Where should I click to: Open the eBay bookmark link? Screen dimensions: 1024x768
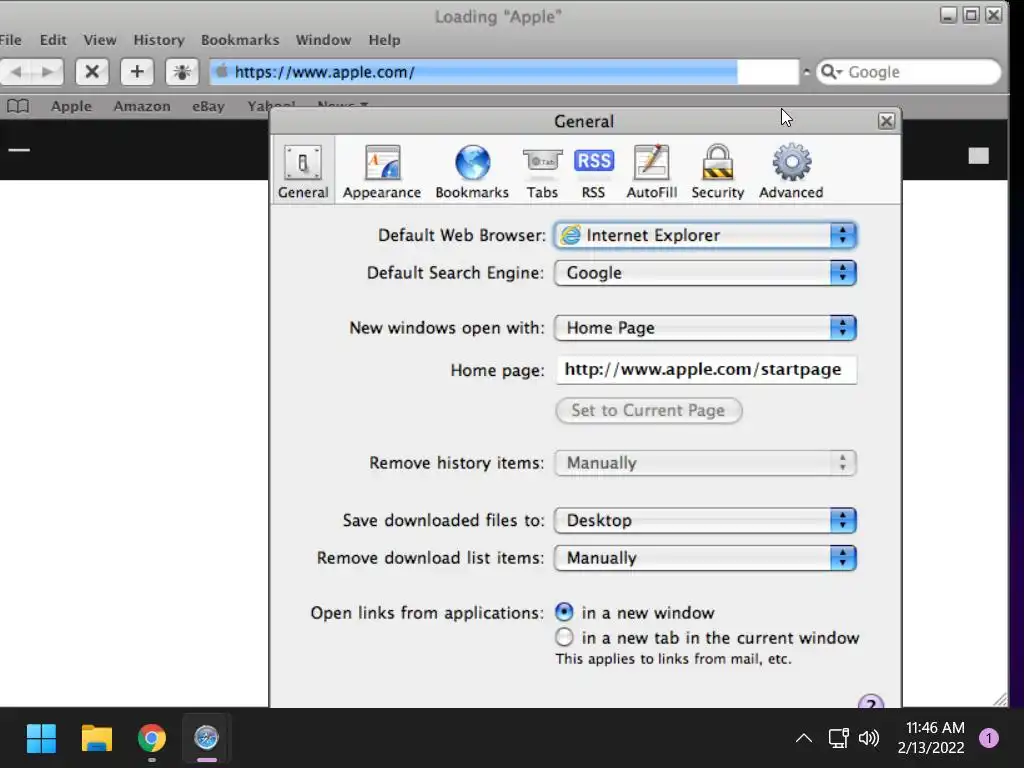(x=208, y=106)
